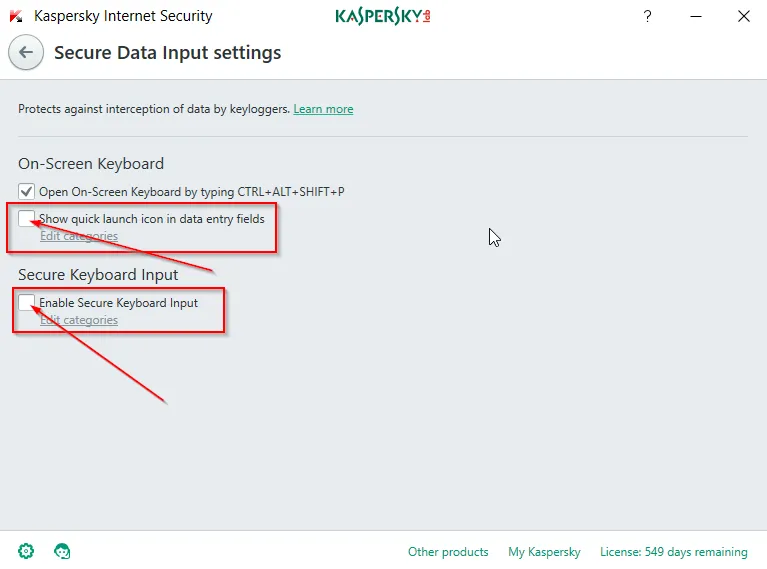Screen dimensions: 767x569
Task: Open Other products link
Action: (448, 552)
